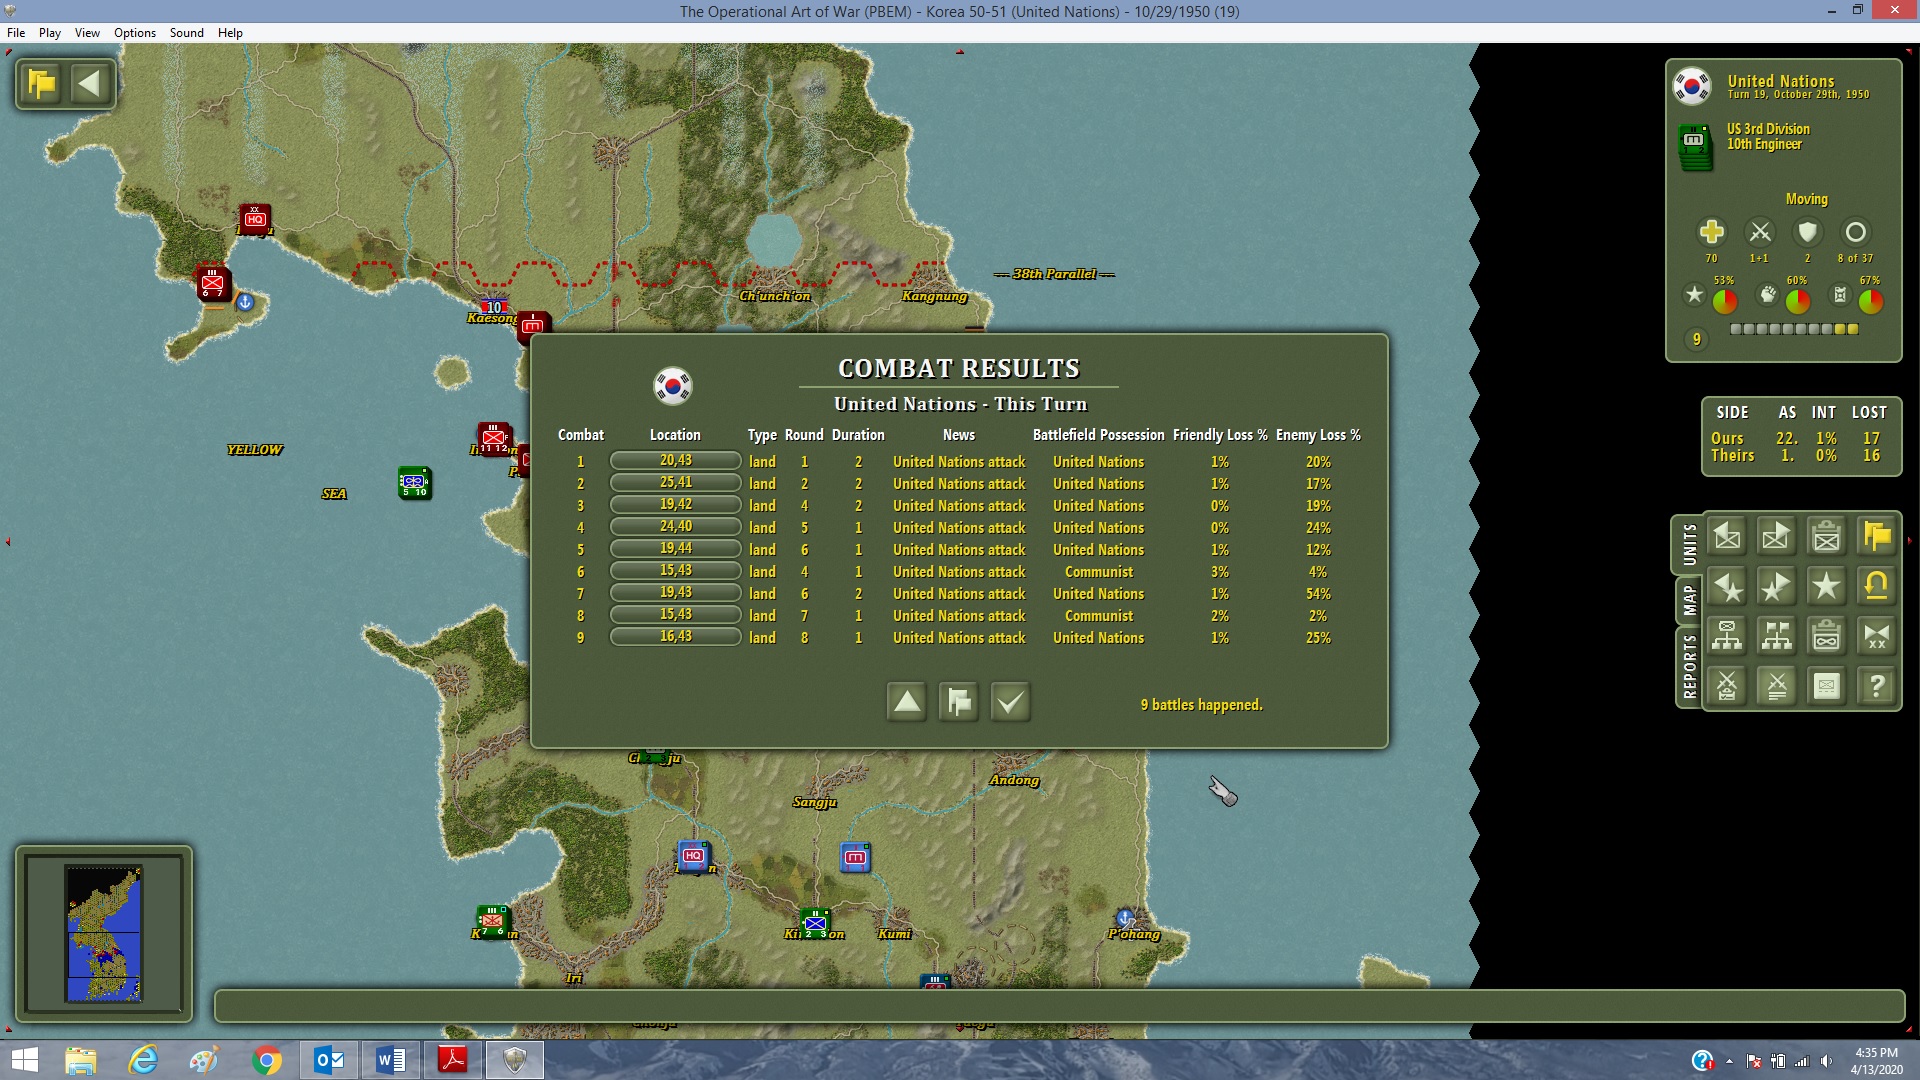Open the Play menu
Image resolution: width=1920 pixels, height=1080 pixels.
coord(50,33)
